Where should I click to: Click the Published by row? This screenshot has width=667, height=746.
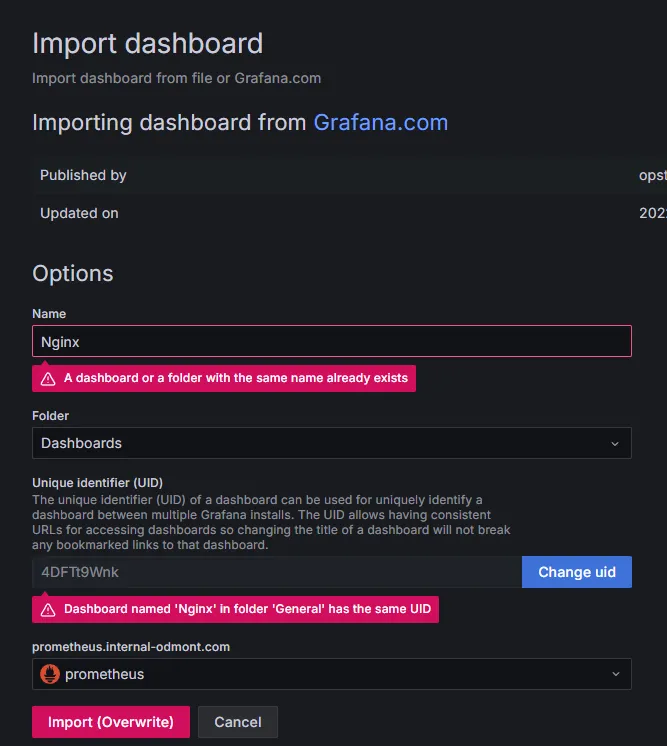pos(350,175)
